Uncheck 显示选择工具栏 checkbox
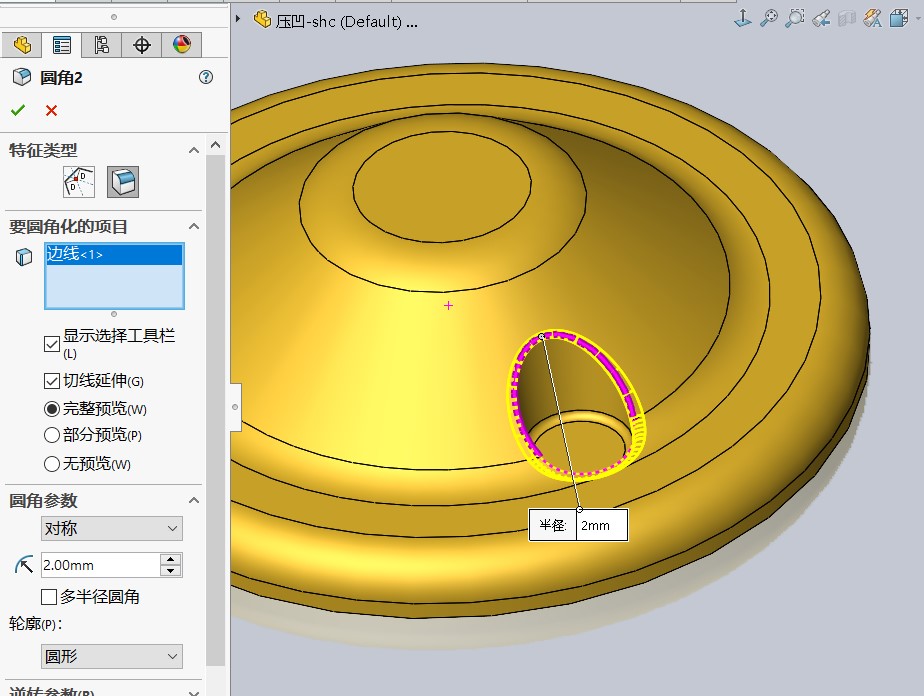 pos(52,343)
